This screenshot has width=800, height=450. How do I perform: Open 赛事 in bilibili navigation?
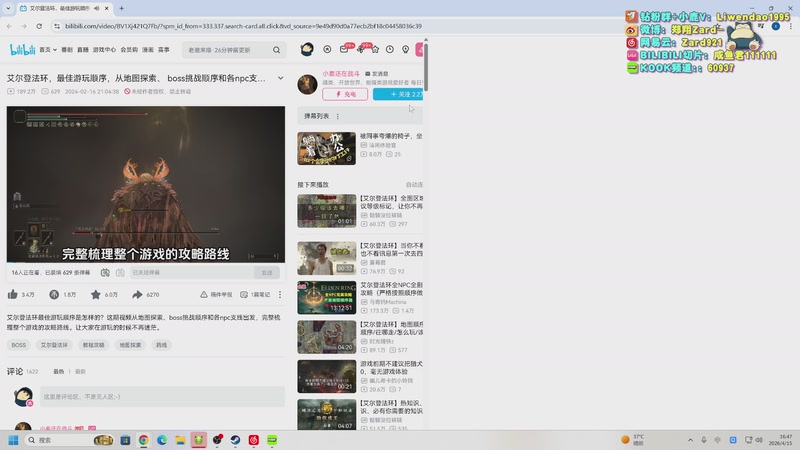coord(163,49)
